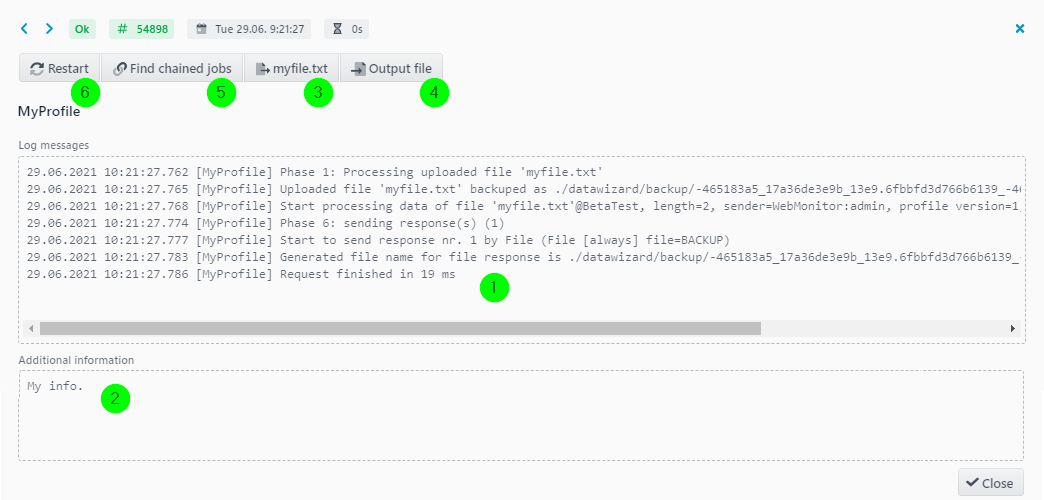Click the log horizontal scrollbar thumb
1044x500 pixels.
tap(399, 328)
